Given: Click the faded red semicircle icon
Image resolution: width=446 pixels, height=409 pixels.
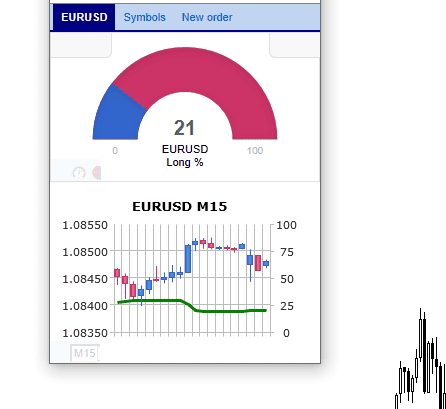Looking at the screenshot, I should click(x=97, y=173).
